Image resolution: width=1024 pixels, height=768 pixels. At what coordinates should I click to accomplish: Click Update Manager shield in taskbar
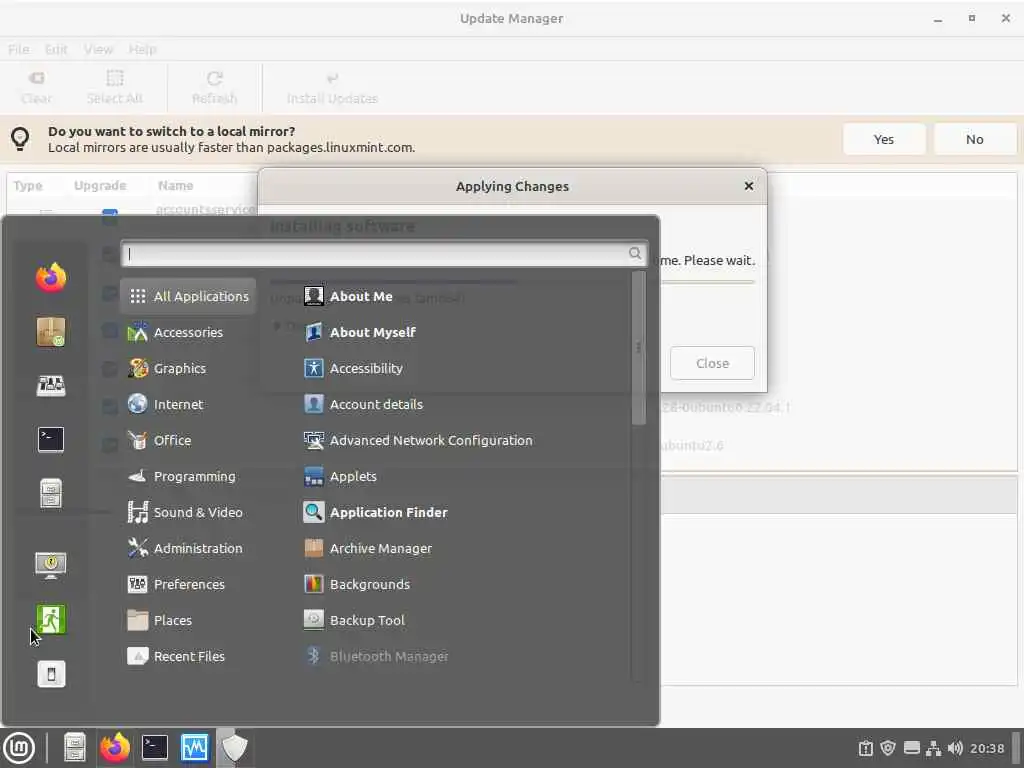point(234,748)
